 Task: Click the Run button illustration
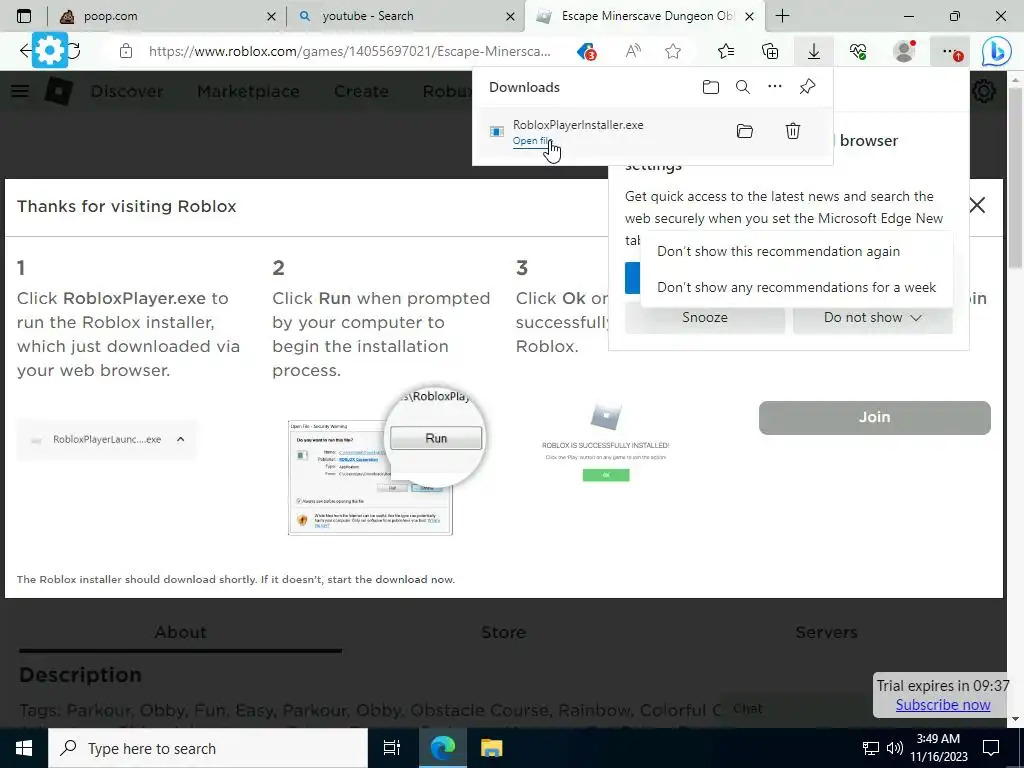[436, 438]
